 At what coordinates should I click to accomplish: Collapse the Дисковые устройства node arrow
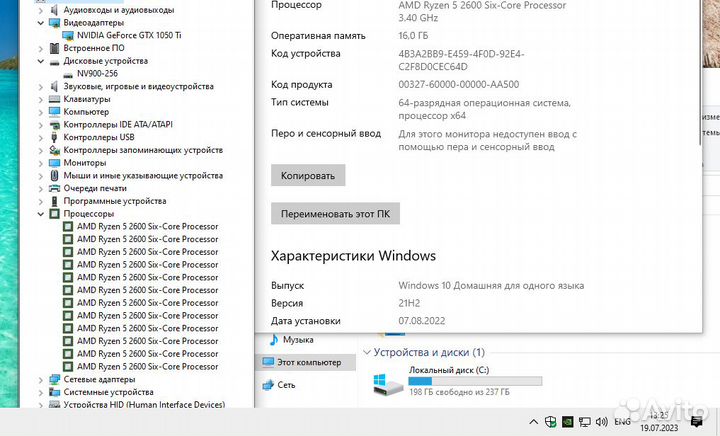40,61
